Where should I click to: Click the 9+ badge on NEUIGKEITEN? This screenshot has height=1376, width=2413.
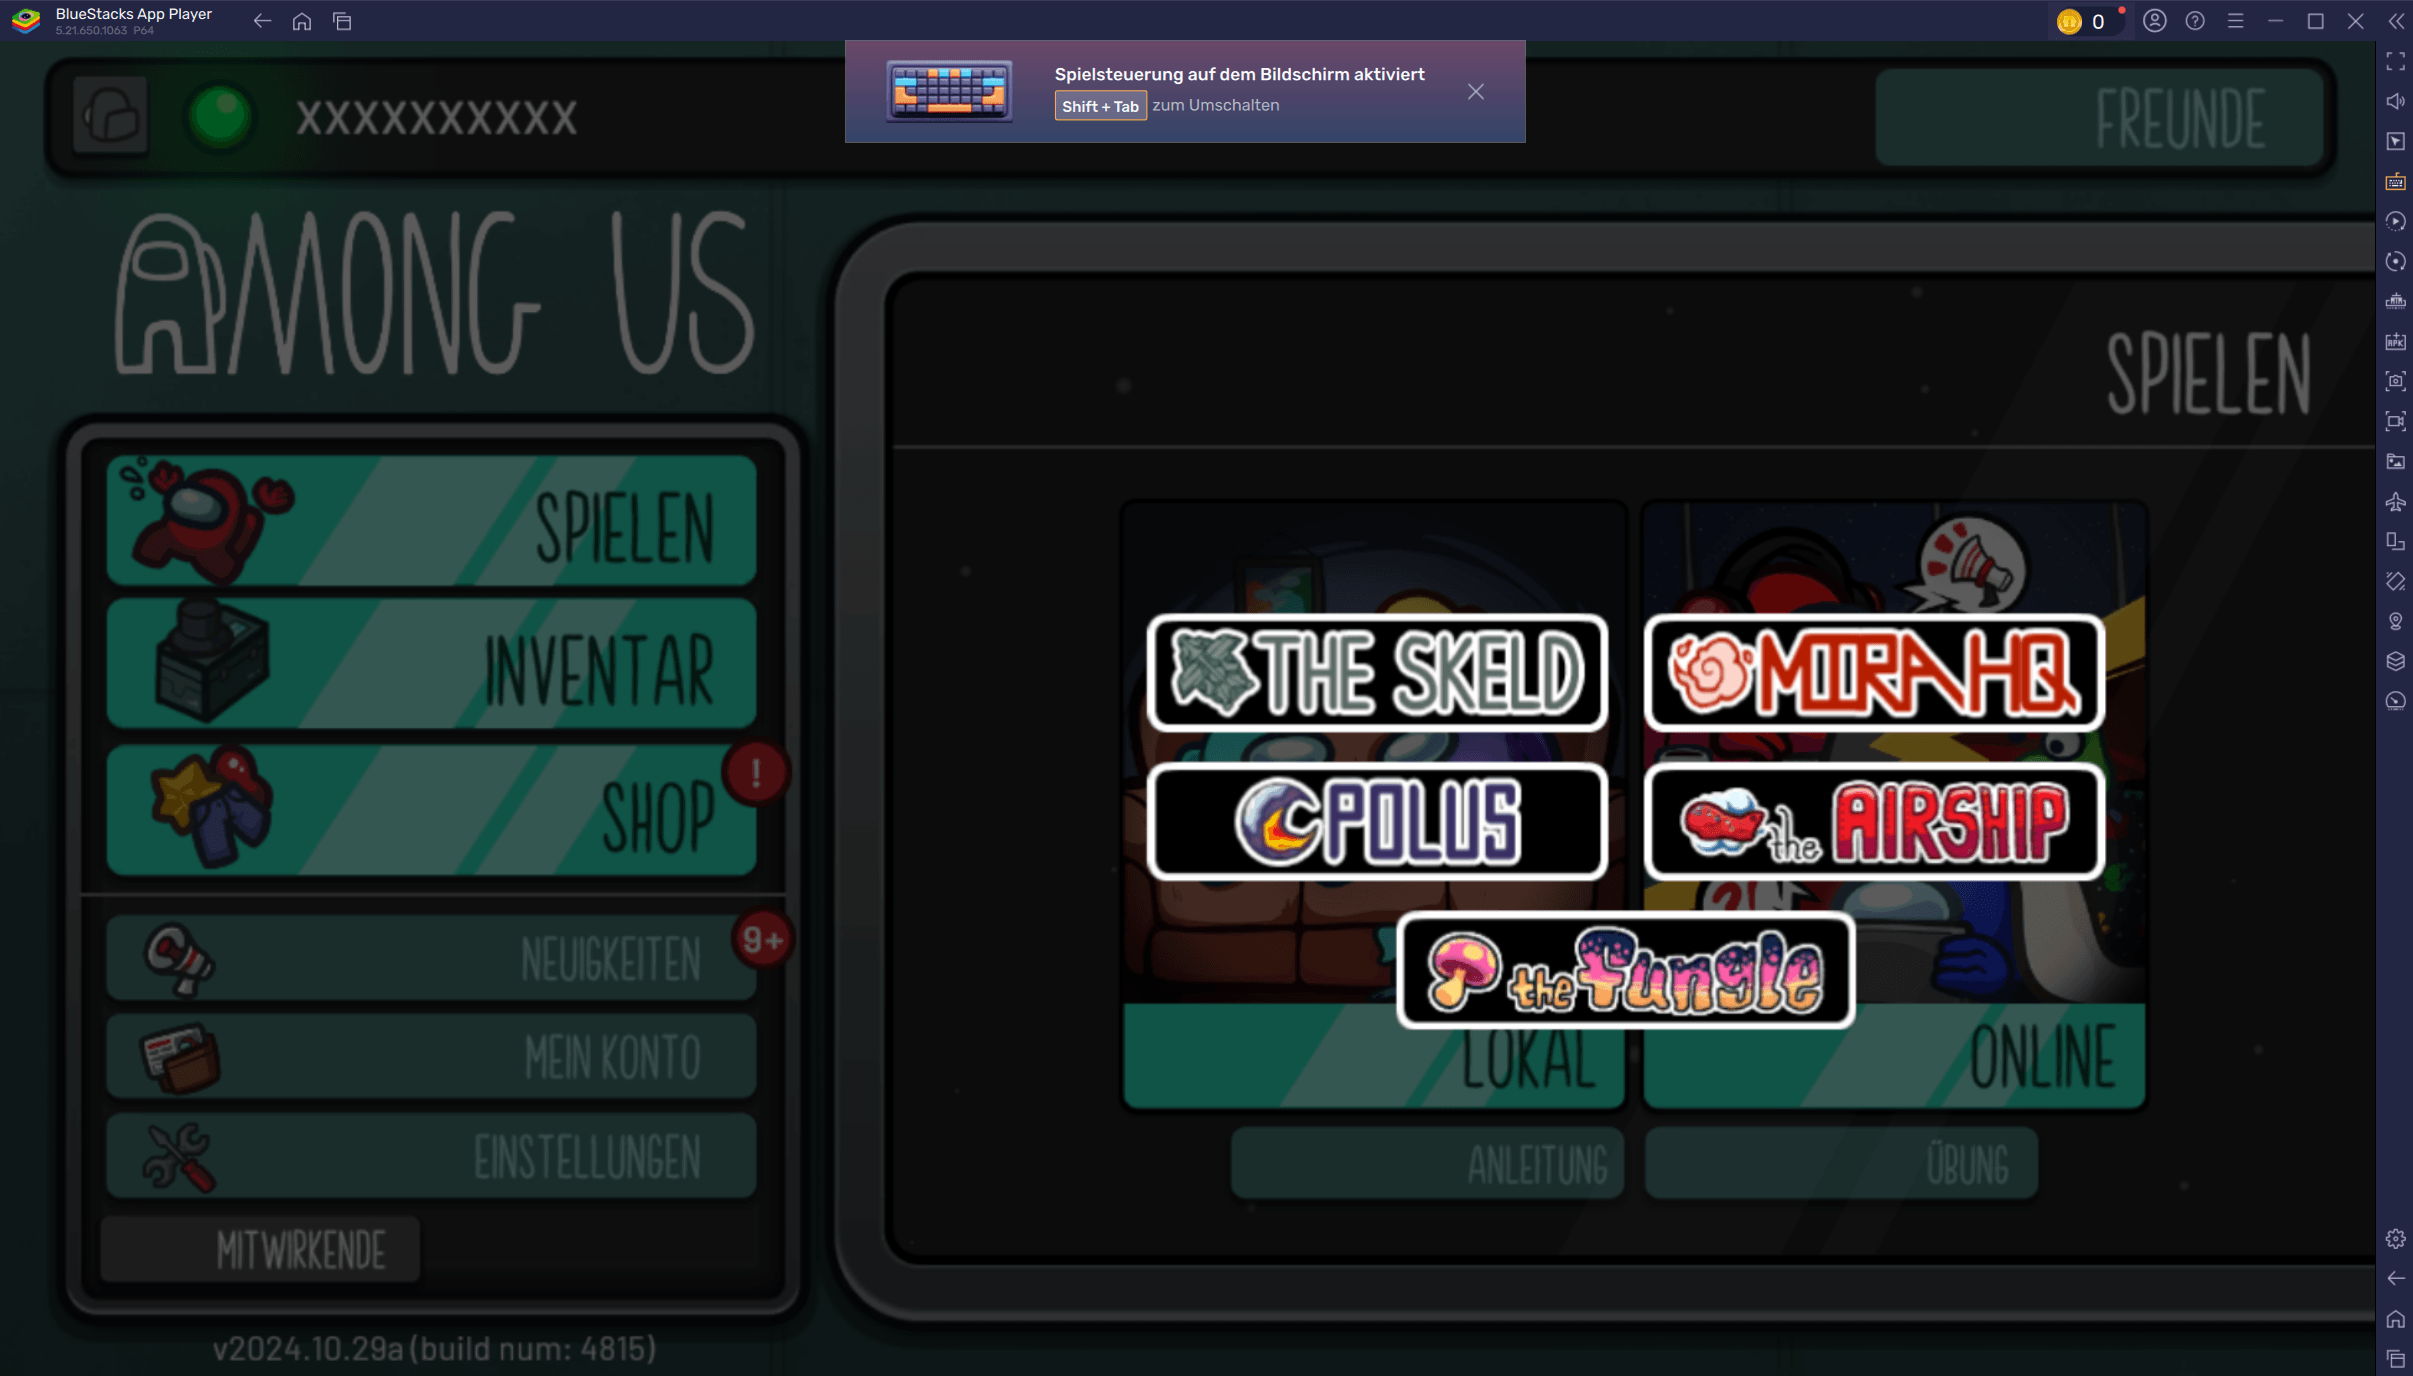click(762, 940)
